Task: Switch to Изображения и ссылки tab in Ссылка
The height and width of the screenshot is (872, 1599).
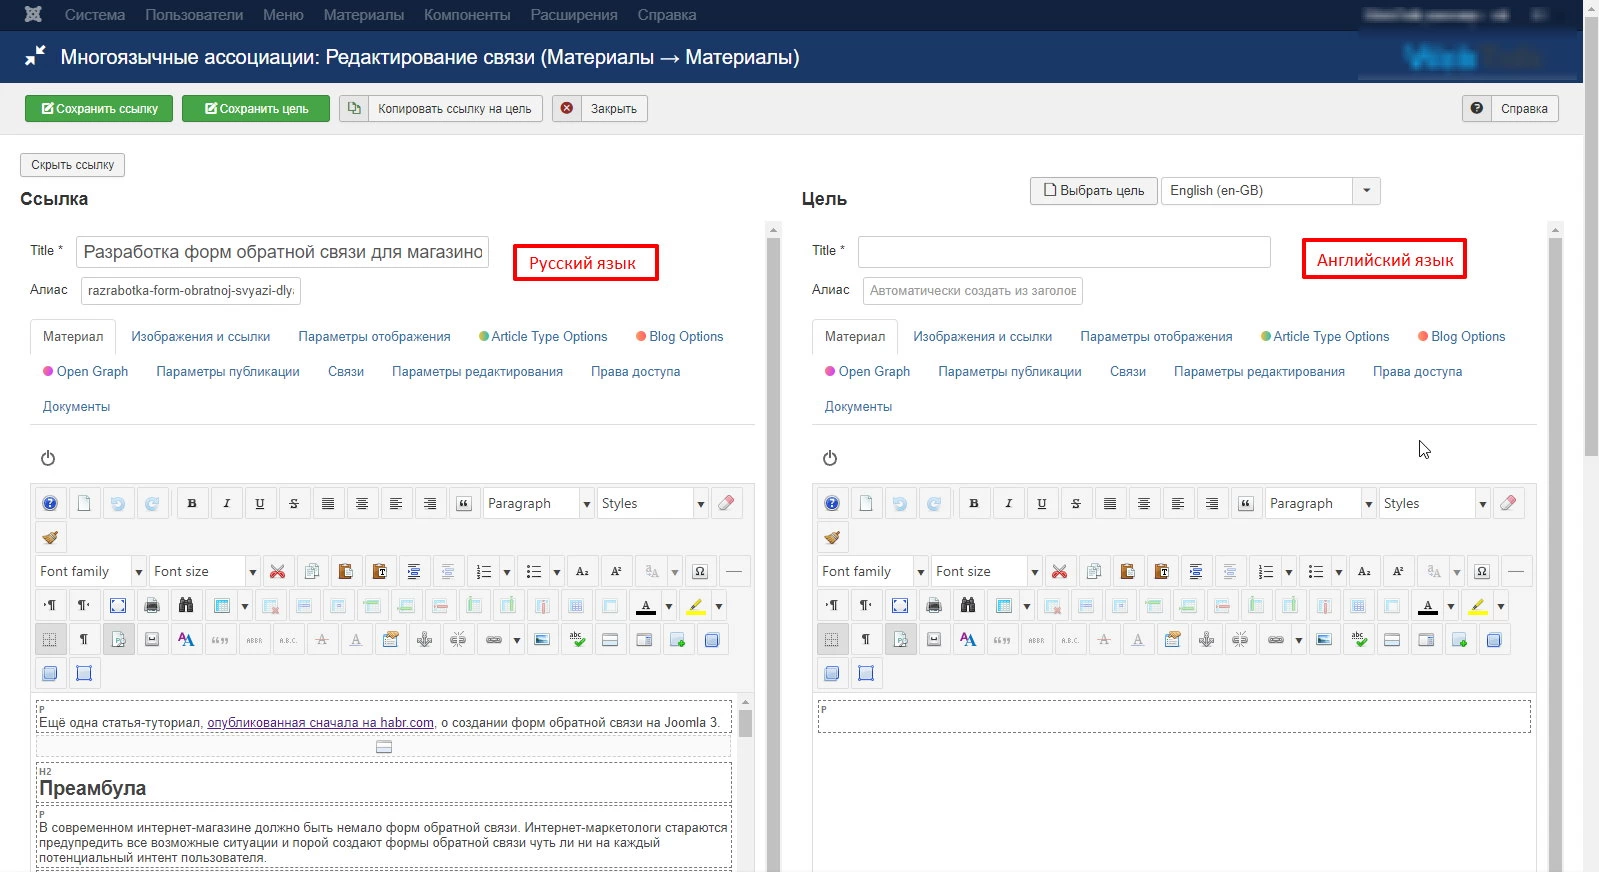Action: point(201,337)
